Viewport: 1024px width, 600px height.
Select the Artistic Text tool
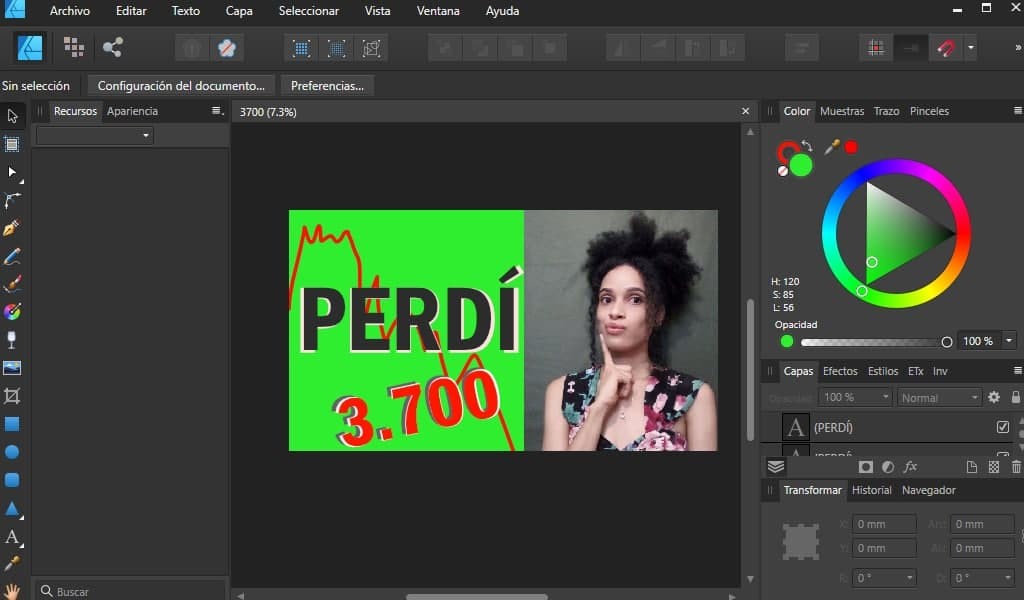coord(12,537)
